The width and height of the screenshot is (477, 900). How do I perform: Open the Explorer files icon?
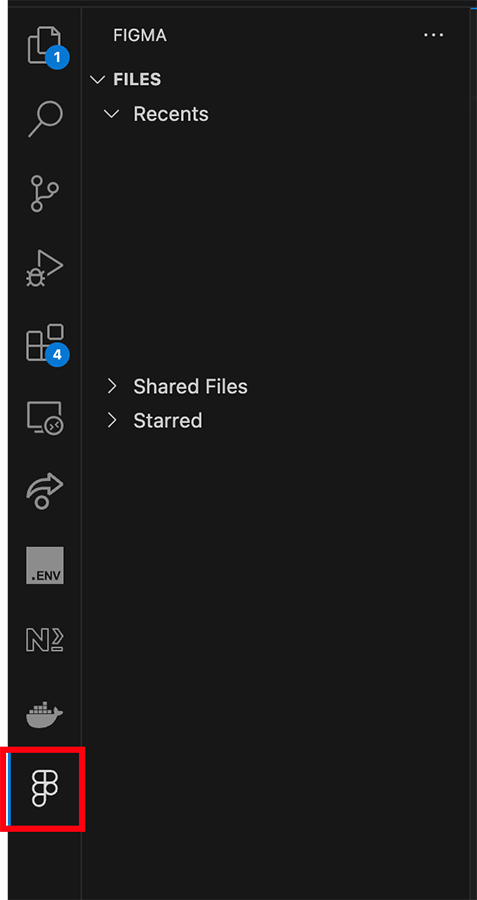pos(45,45)
